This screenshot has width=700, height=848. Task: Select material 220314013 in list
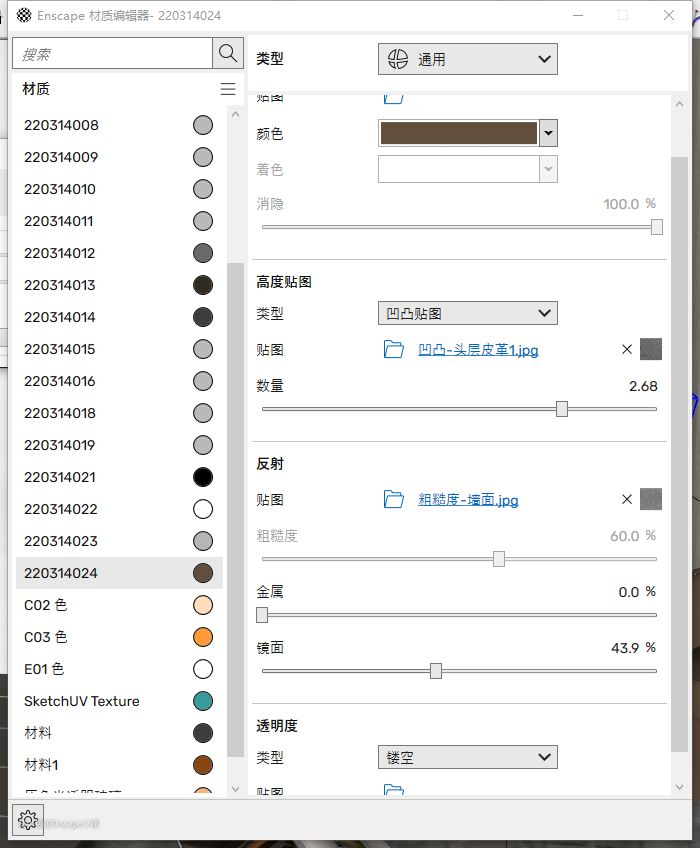click(x=61, y=285)
